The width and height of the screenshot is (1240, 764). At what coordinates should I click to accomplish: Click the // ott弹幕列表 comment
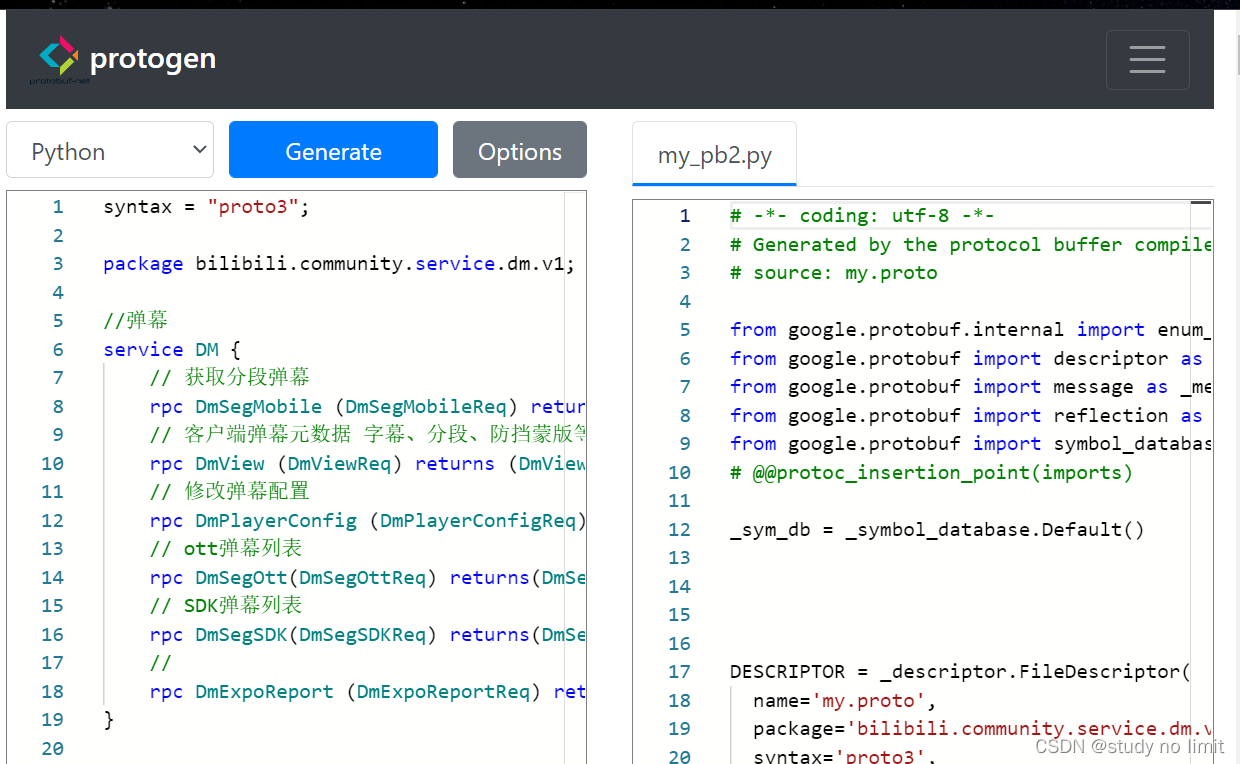click(x=226, y=549)
